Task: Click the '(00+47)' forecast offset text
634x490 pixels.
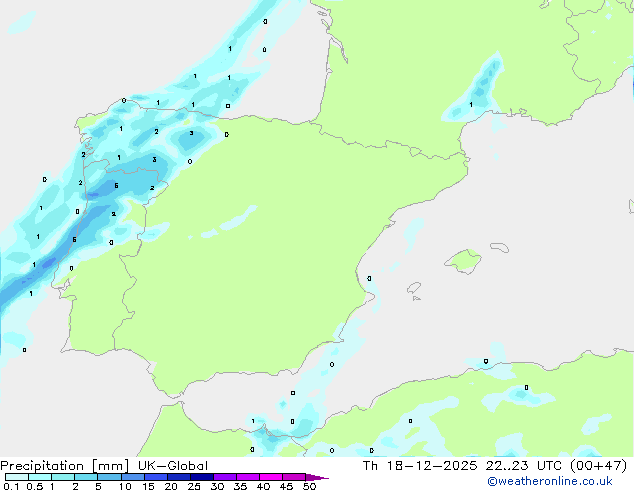Action: (598, 466)
